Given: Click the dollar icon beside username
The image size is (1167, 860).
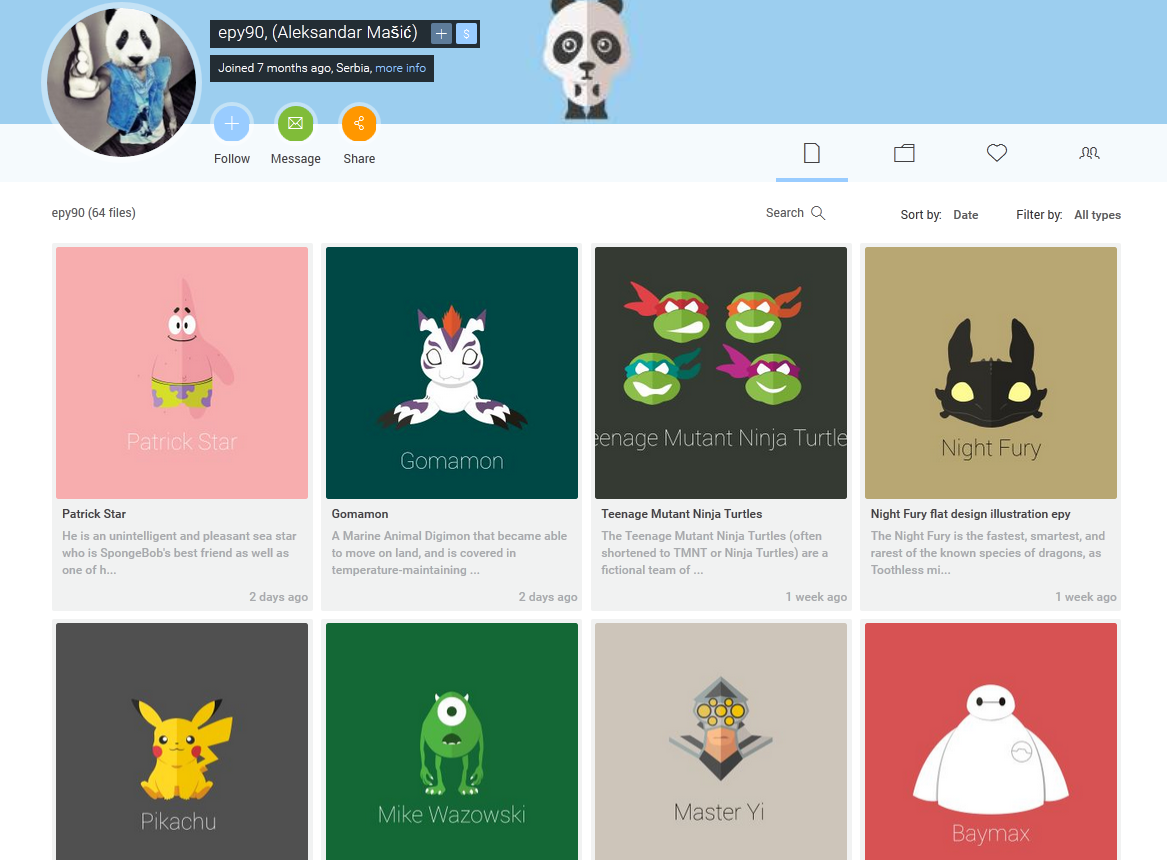Looking at the screenshot, I should (x=466, y=33).
